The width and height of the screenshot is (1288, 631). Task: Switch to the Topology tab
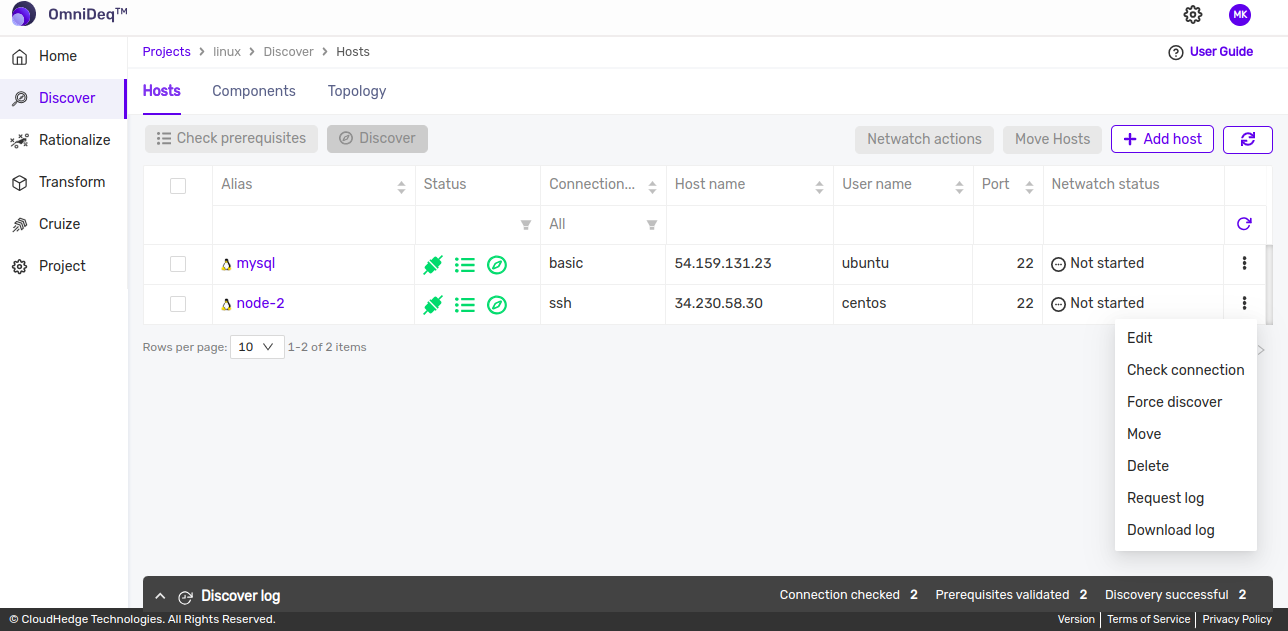click(357, 91)
